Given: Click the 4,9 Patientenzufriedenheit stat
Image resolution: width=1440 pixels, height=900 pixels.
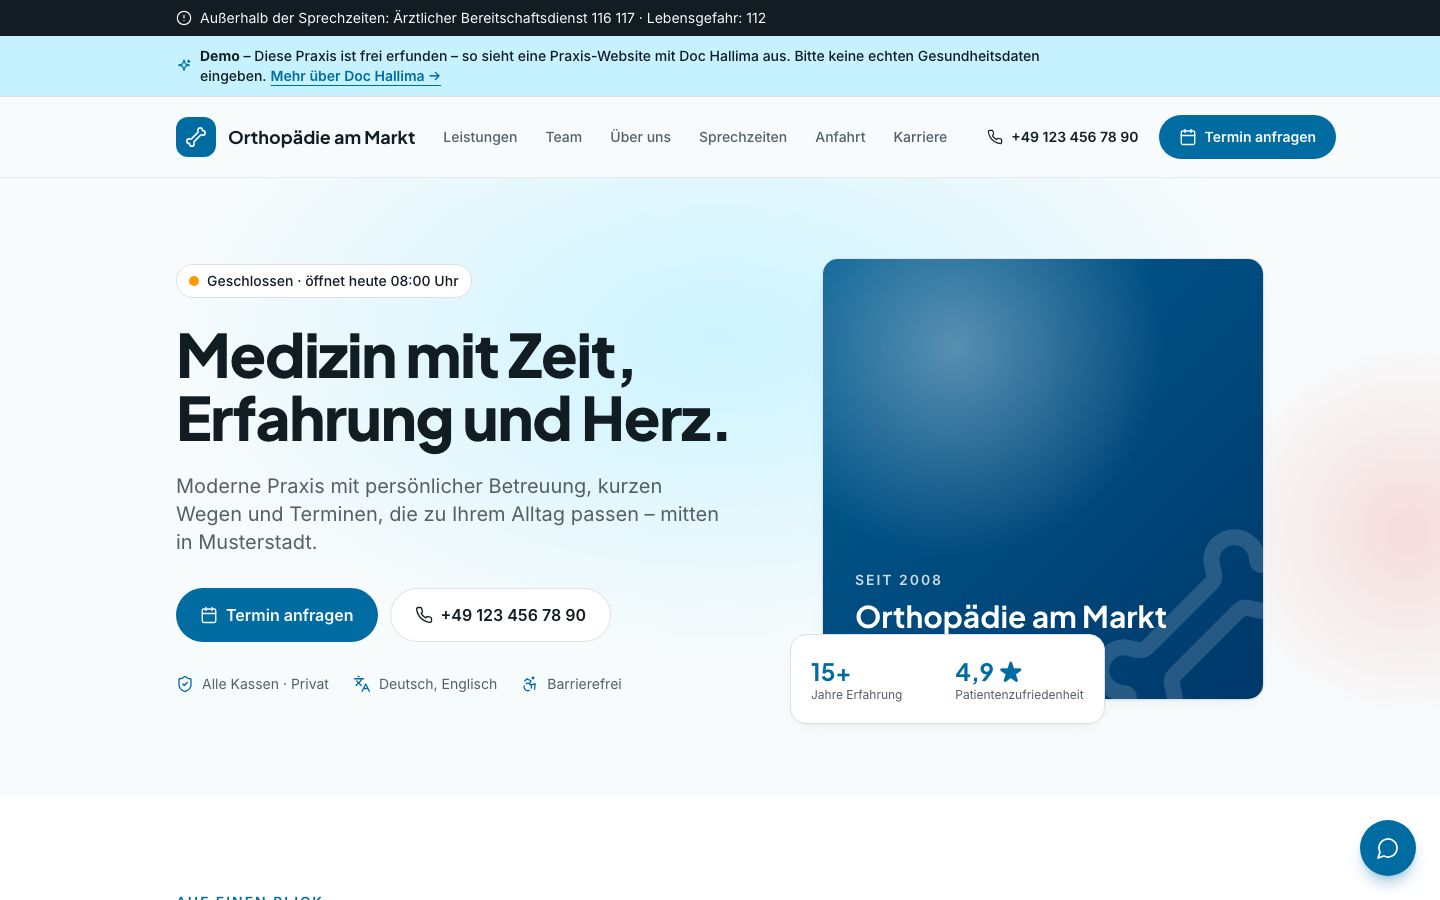Looking at the screenshot, I should tap(1019, 680).
